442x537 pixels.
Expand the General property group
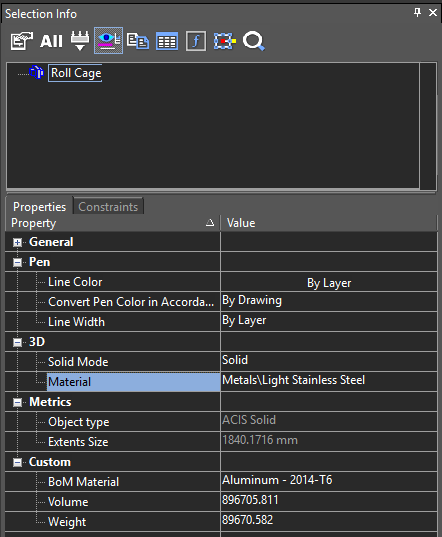click(17, 242)
